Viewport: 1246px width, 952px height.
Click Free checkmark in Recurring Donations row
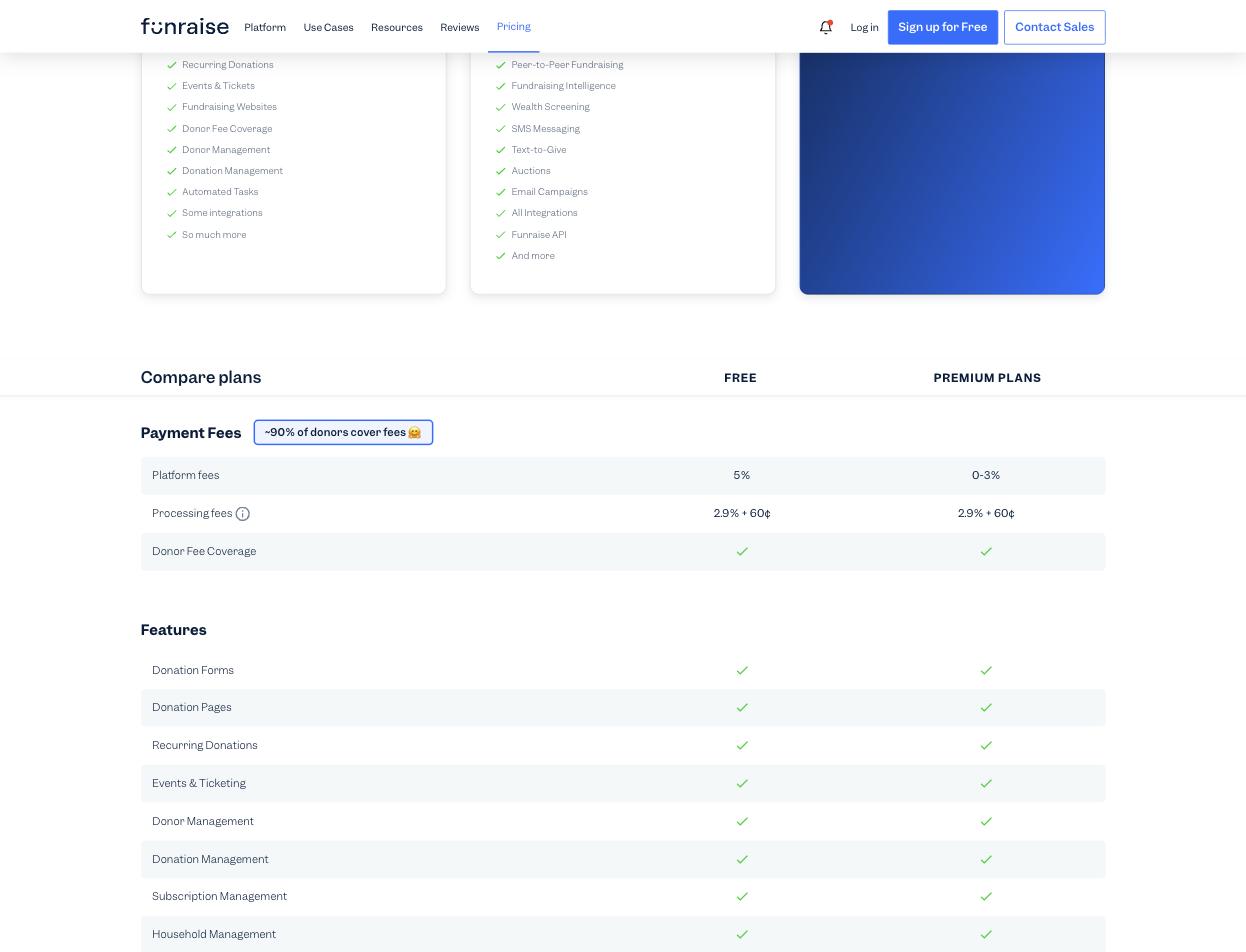[742, 745]
